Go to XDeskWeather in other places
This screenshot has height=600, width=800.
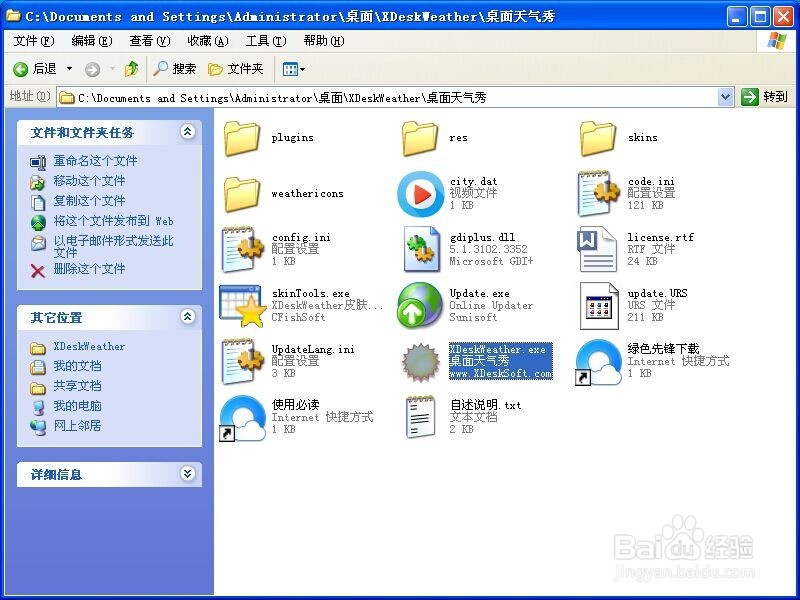tap(89, 346)
